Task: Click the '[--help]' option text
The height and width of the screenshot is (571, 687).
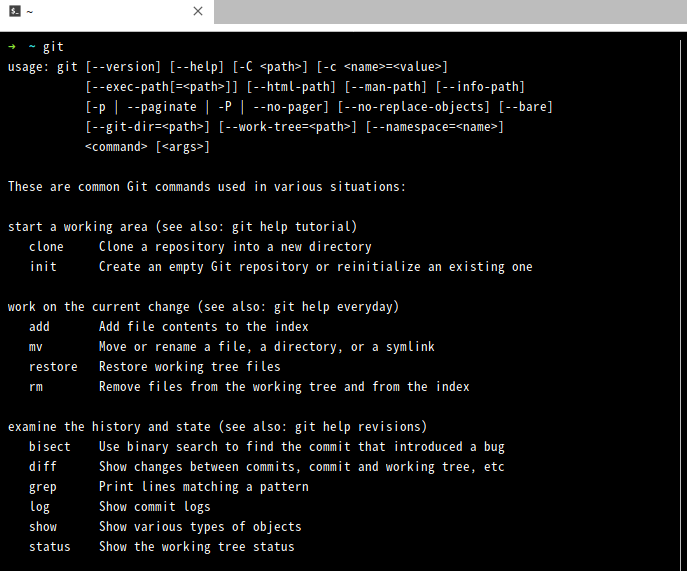Action: click(x=197, y=67)
